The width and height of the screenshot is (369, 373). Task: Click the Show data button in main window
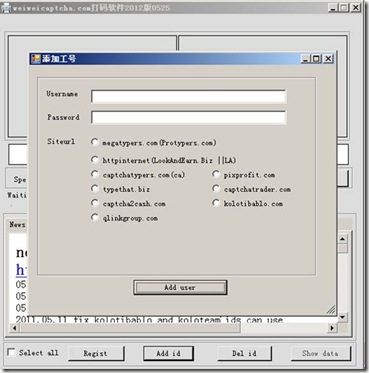point(320,353)
